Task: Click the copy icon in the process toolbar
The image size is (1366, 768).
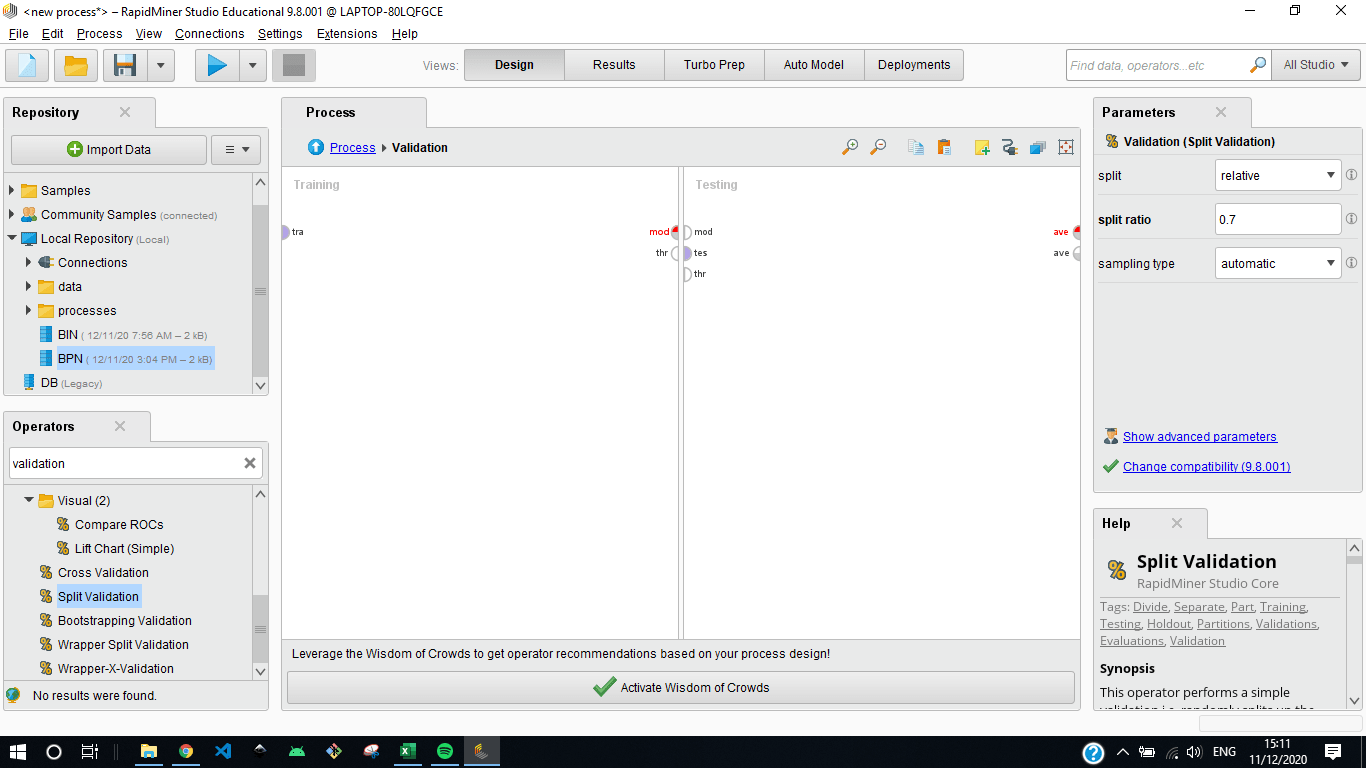Action: [x=916, y=147]
